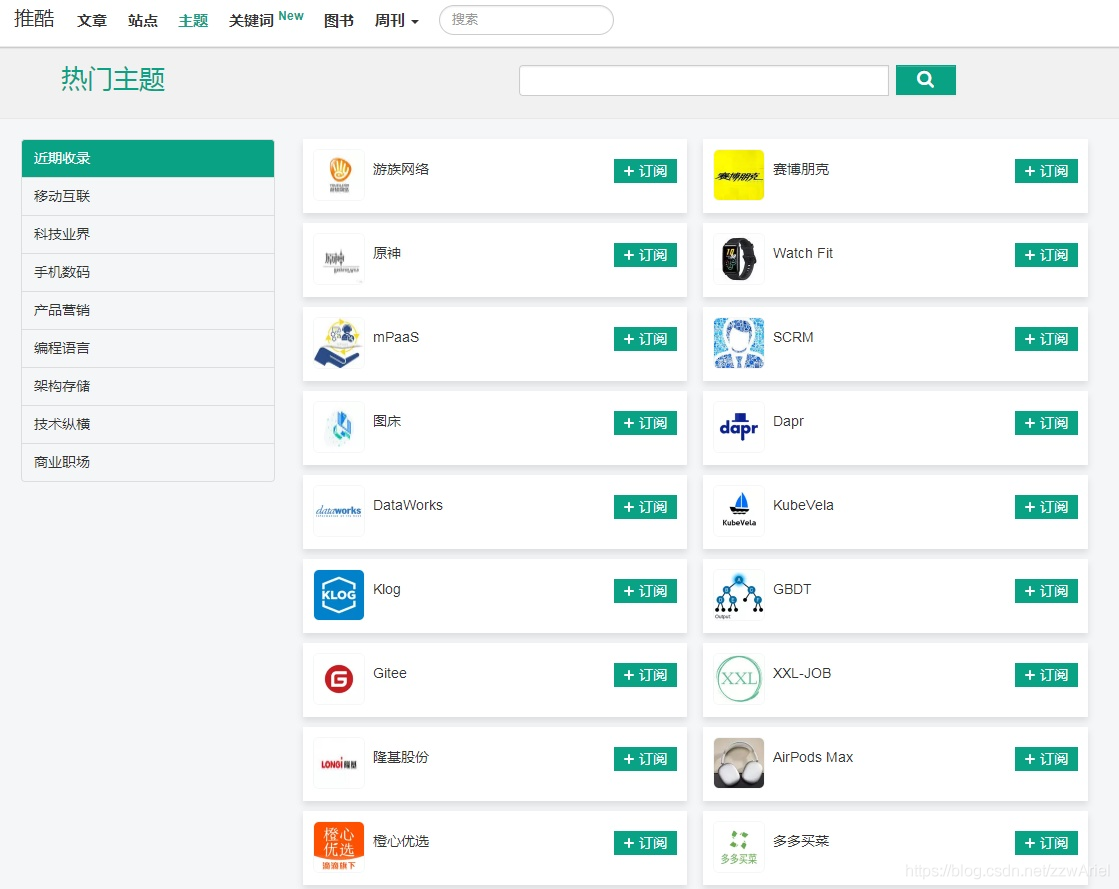Click 订阅 for KubeVela
Screen dimensions: 1119x889
(x=1046, y=507)
